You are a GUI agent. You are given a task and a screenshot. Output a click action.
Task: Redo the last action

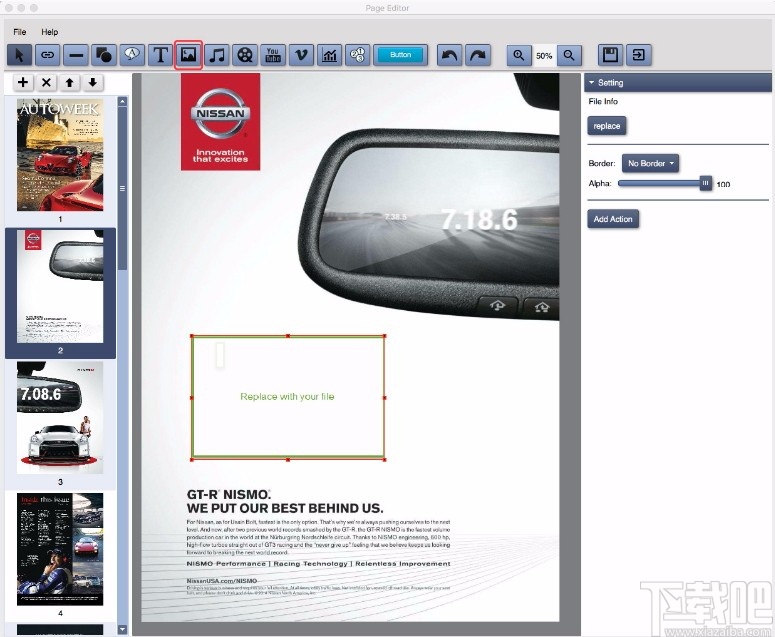coord(478,55)
